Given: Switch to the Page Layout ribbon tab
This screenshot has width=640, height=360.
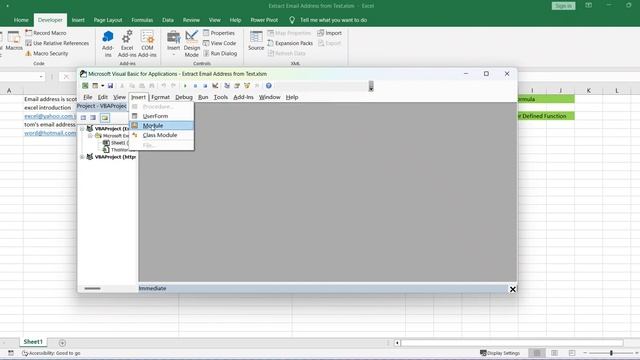Looking at the screenshot, I should click(108, 20).
